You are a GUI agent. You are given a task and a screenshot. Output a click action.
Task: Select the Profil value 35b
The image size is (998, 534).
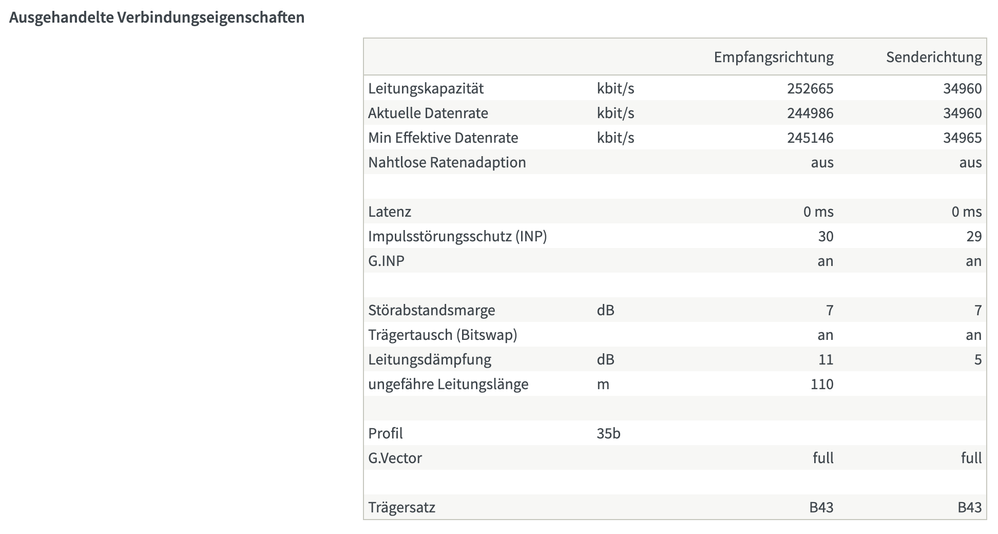(608, 434)
